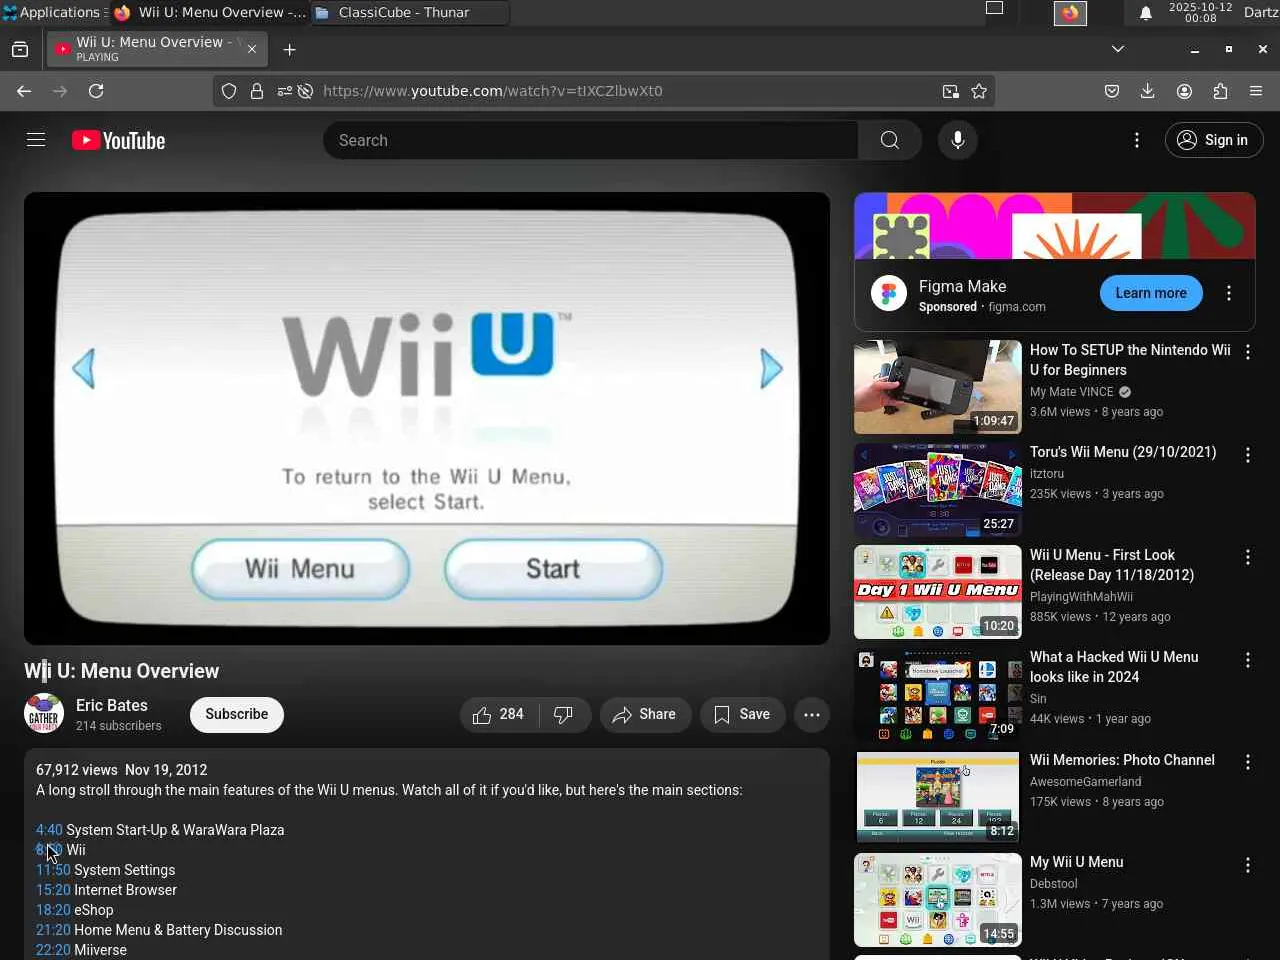Bookmark this page with star icon

[x=979, y=91]
